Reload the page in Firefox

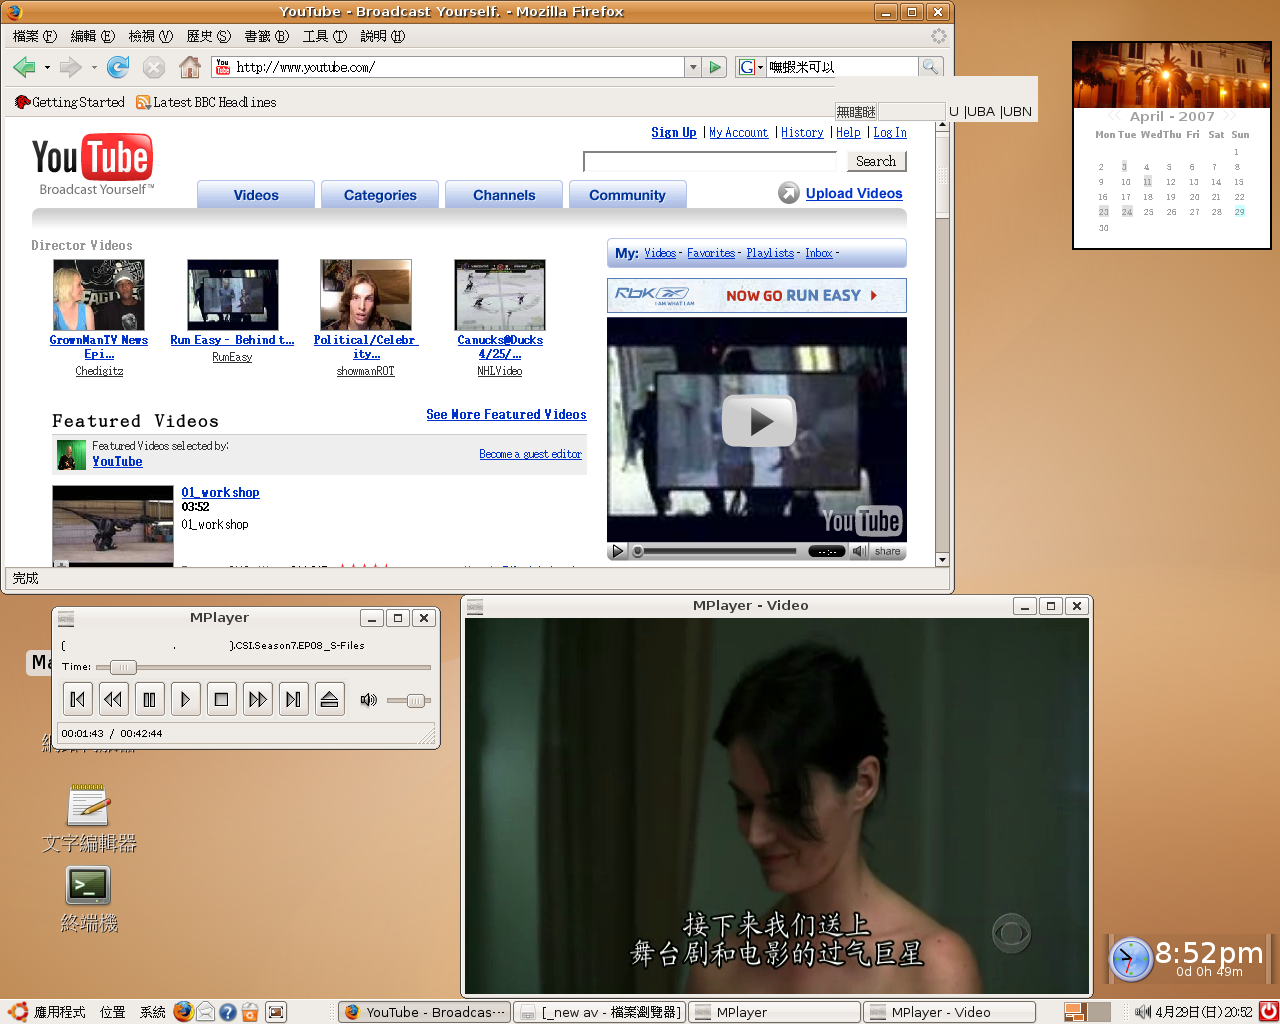[118, 67]
